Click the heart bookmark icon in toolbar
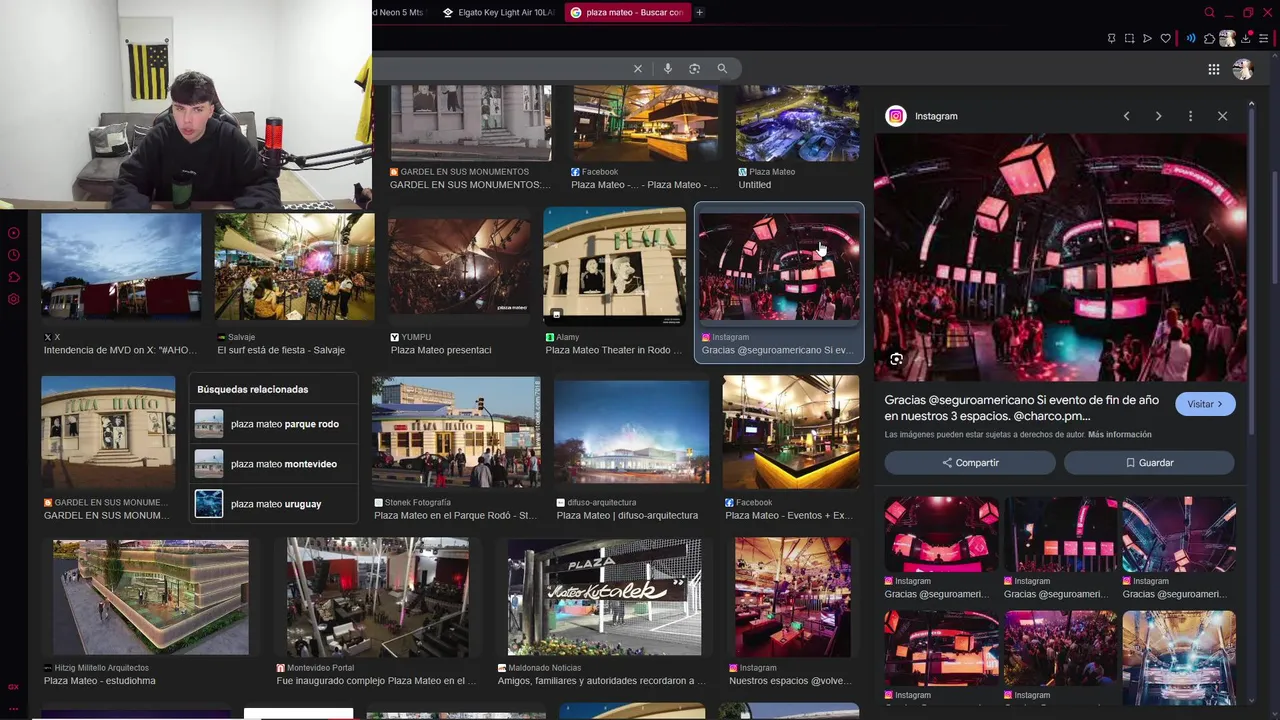Image resolution: width=1280 pixels, height=720 pixels. click(x=1165, y=39)
